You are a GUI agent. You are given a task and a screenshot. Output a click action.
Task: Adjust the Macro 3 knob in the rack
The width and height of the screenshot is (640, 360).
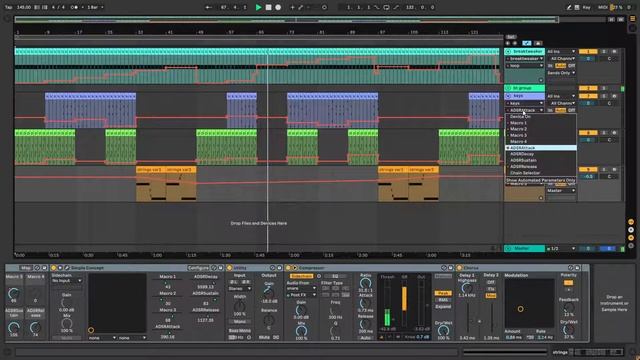(x=13, y=293)
